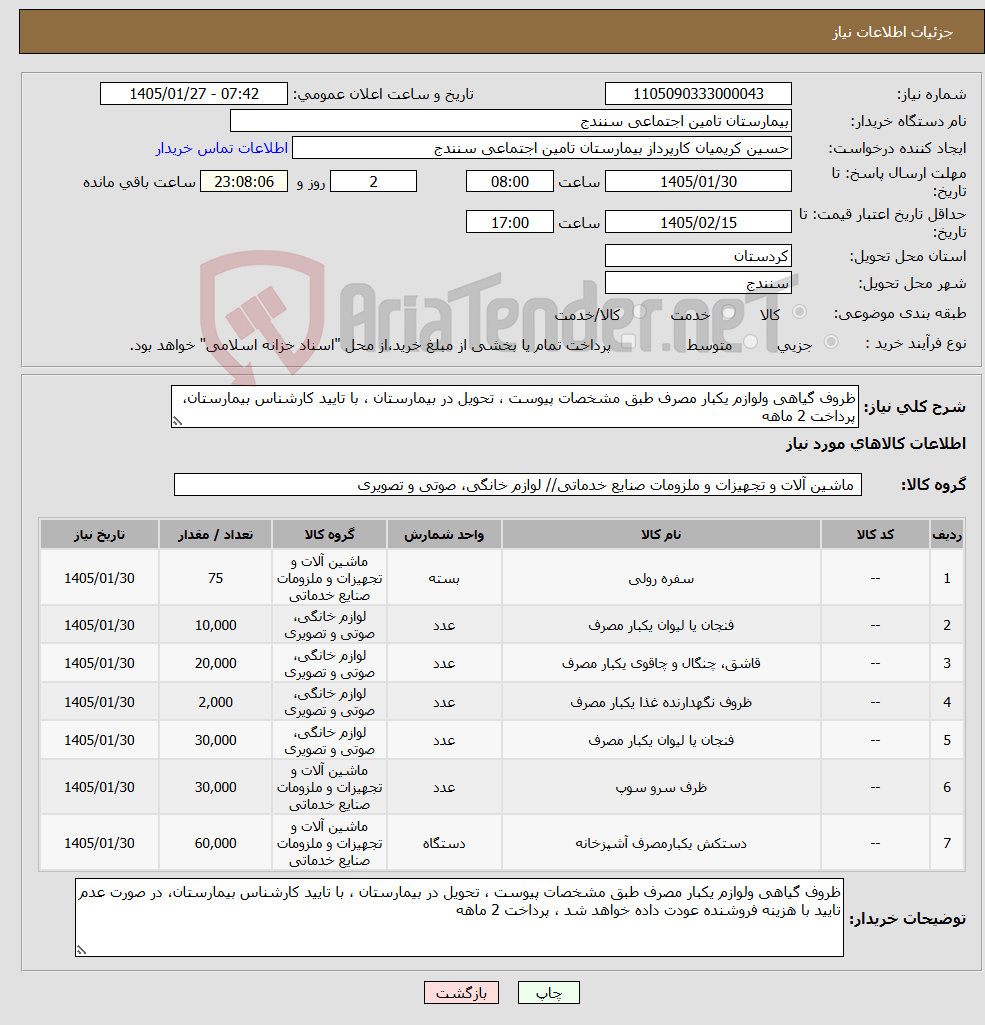985x1025 pixels.
Task: Click the quantity 10,000 cell
Action: click(215, 625)
